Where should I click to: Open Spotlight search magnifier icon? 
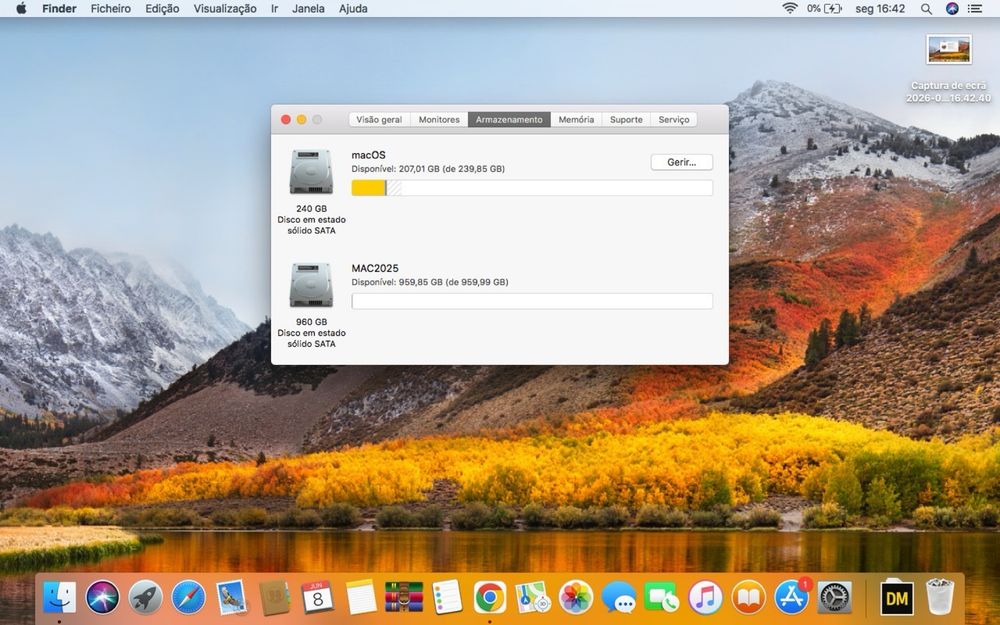click(x=926, y=9)
